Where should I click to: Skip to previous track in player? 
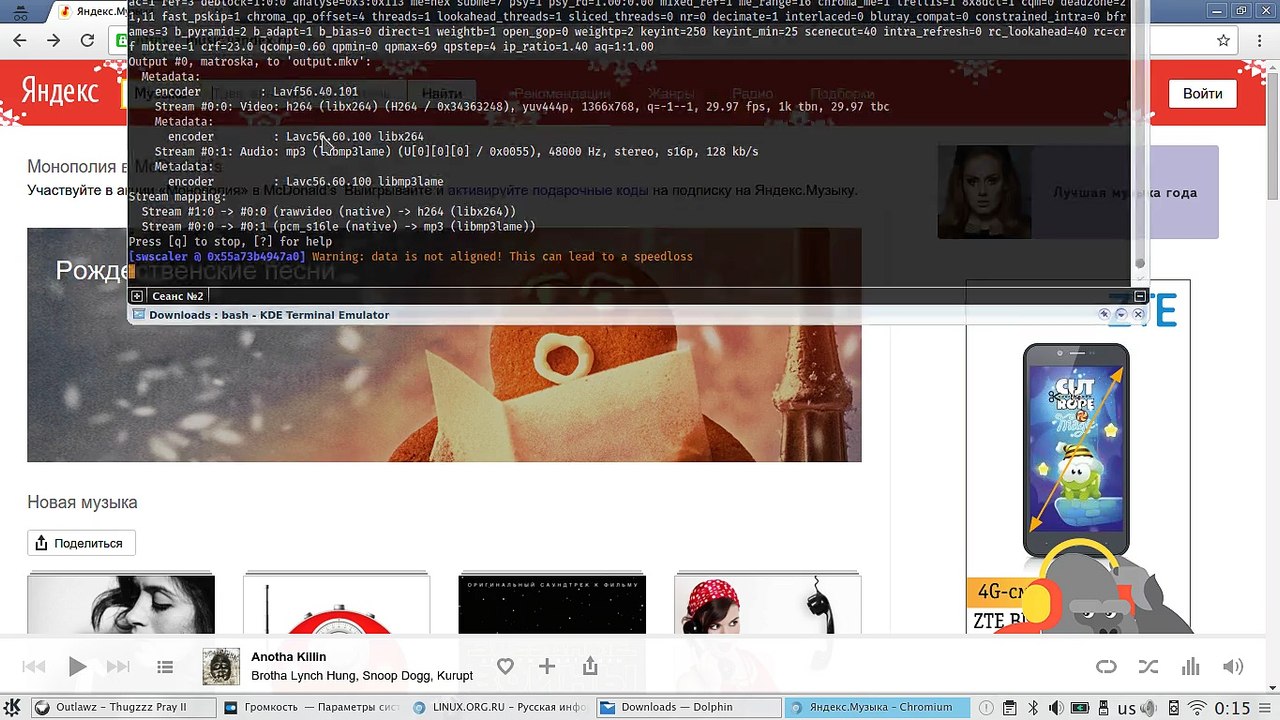(33, 667)
